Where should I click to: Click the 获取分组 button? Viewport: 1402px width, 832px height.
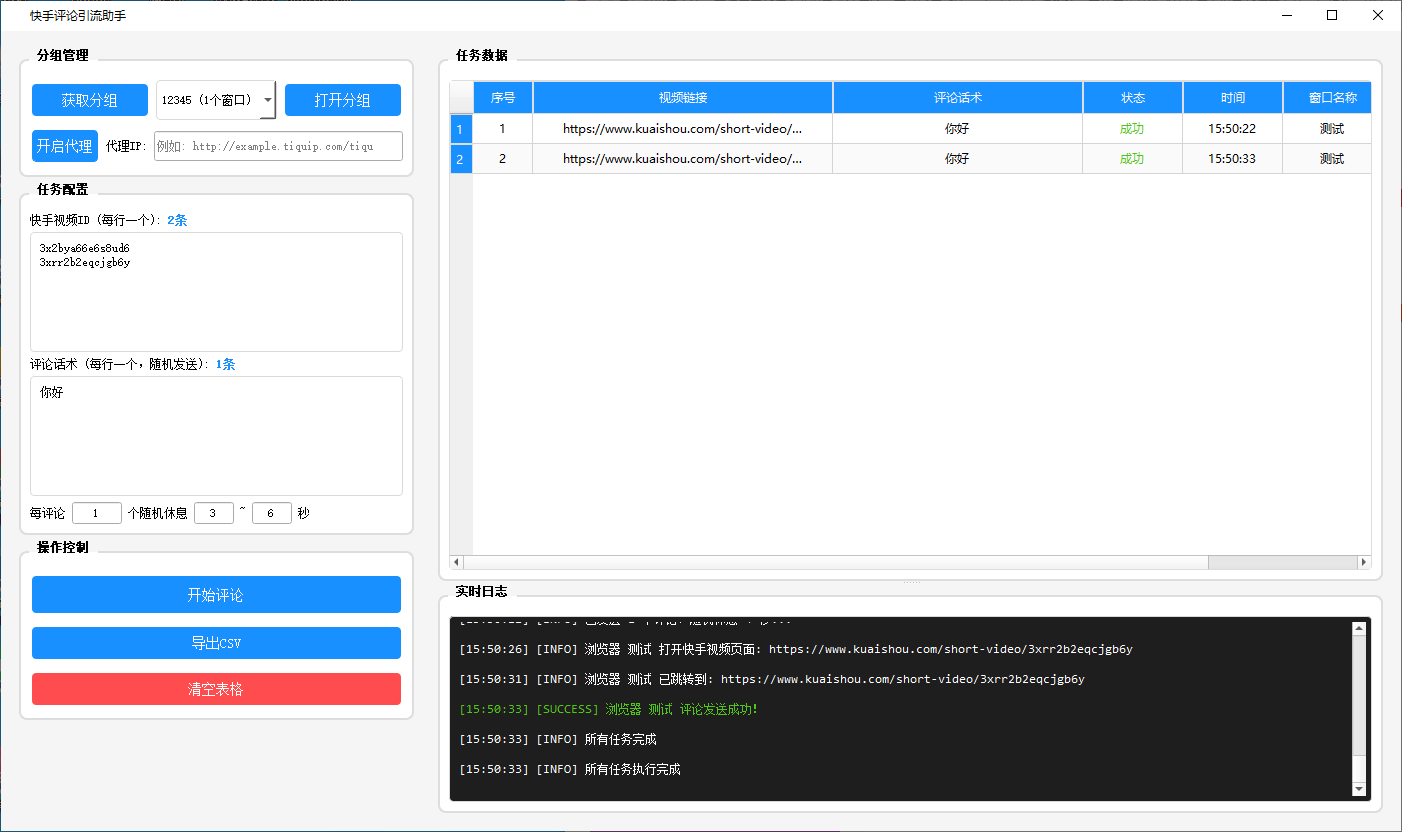click(90, 100)
